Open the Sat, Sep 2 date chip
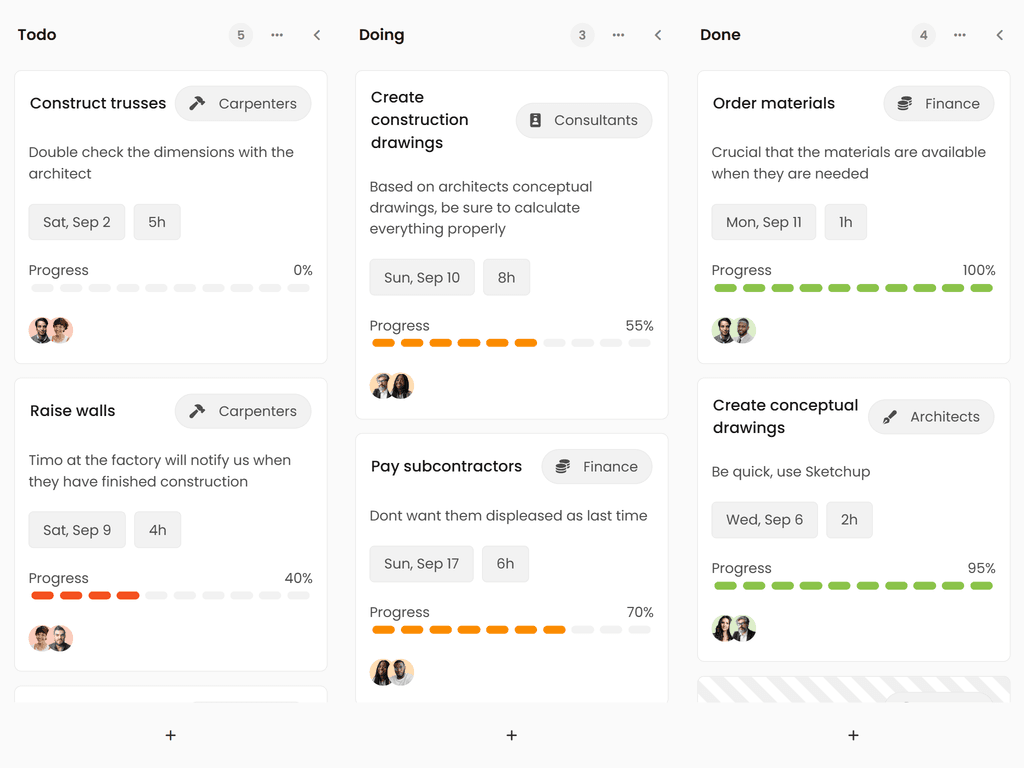 tap(77, 222)
